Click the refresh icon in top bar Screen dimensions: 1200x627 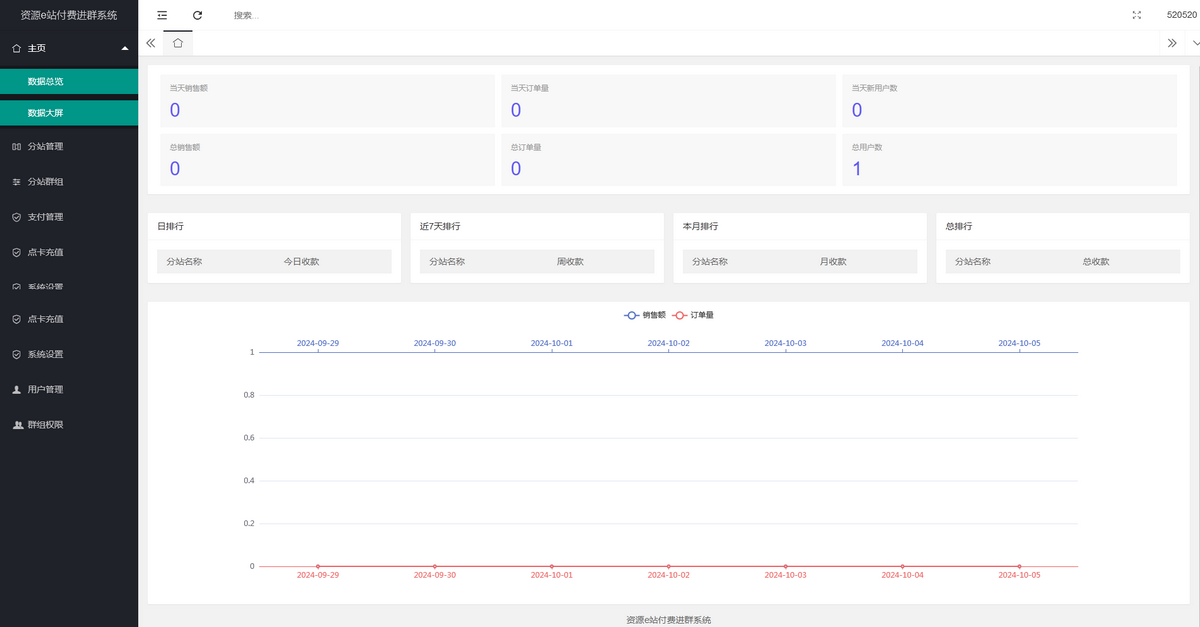coord(197,15)
